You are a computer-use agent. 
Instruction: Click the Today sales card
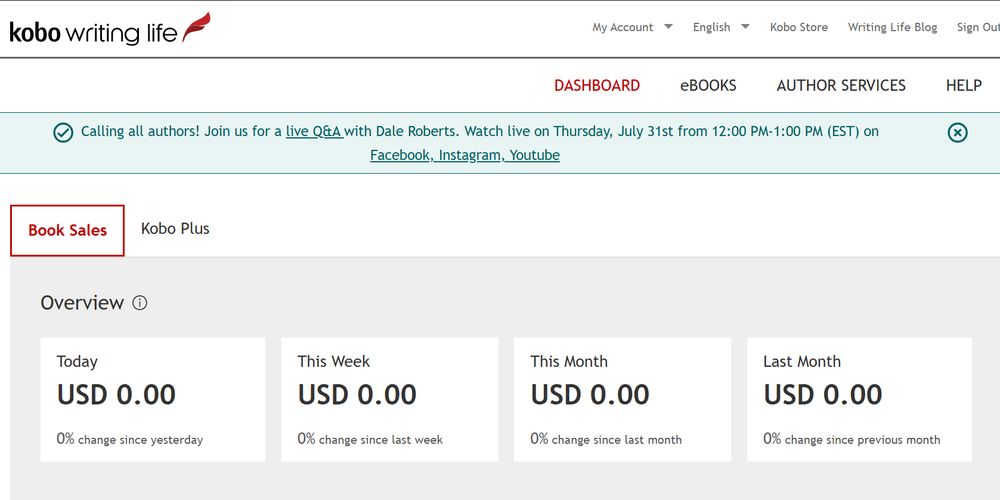click(152, 400)
